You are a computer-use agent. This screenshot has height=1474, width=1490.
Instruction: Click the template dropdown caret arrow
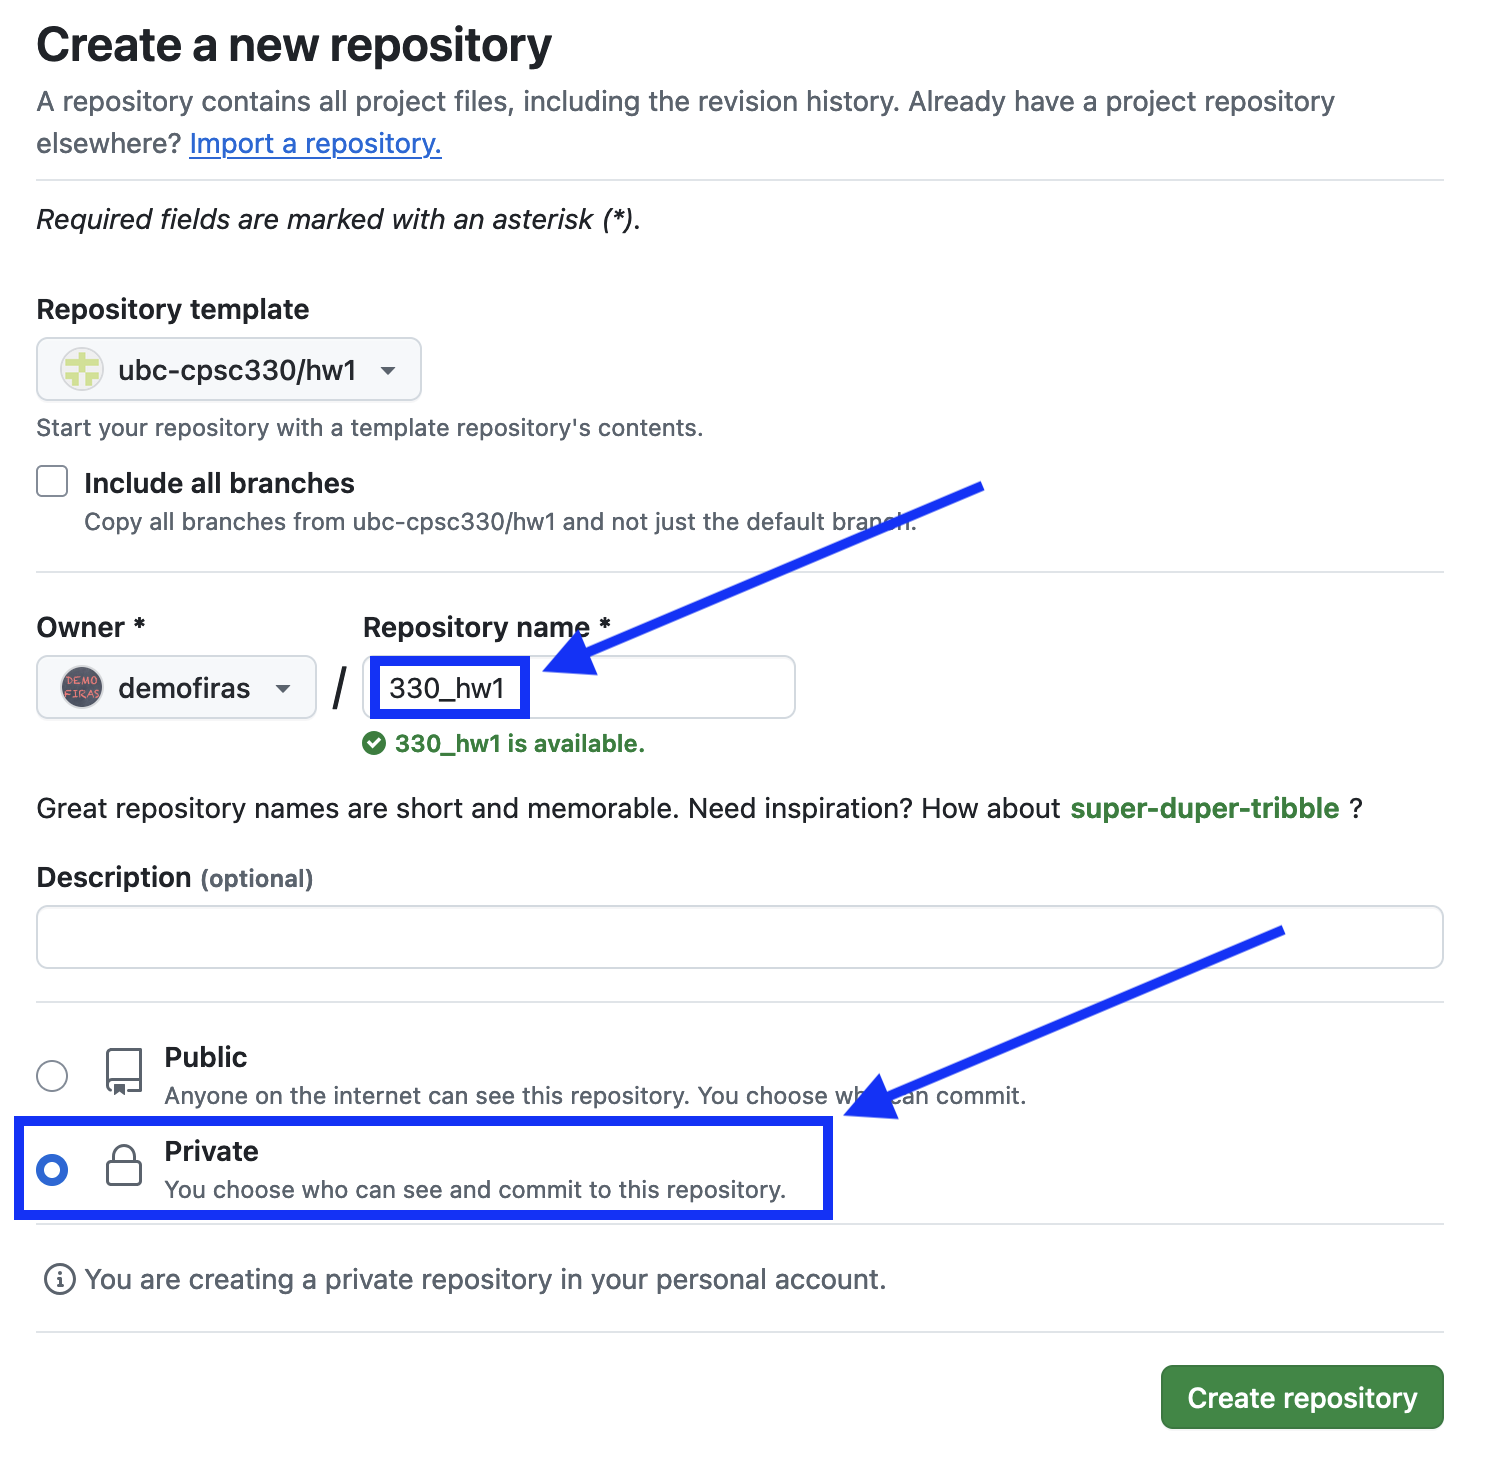pyautogui.click(x=388, y=371)
